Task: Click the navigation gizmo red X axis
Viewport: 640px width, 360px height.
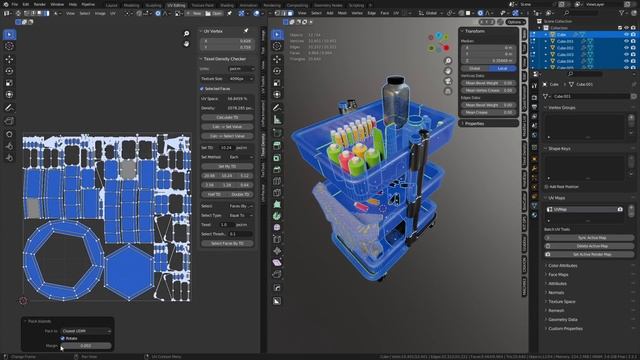Action: (x=446, y=48)
